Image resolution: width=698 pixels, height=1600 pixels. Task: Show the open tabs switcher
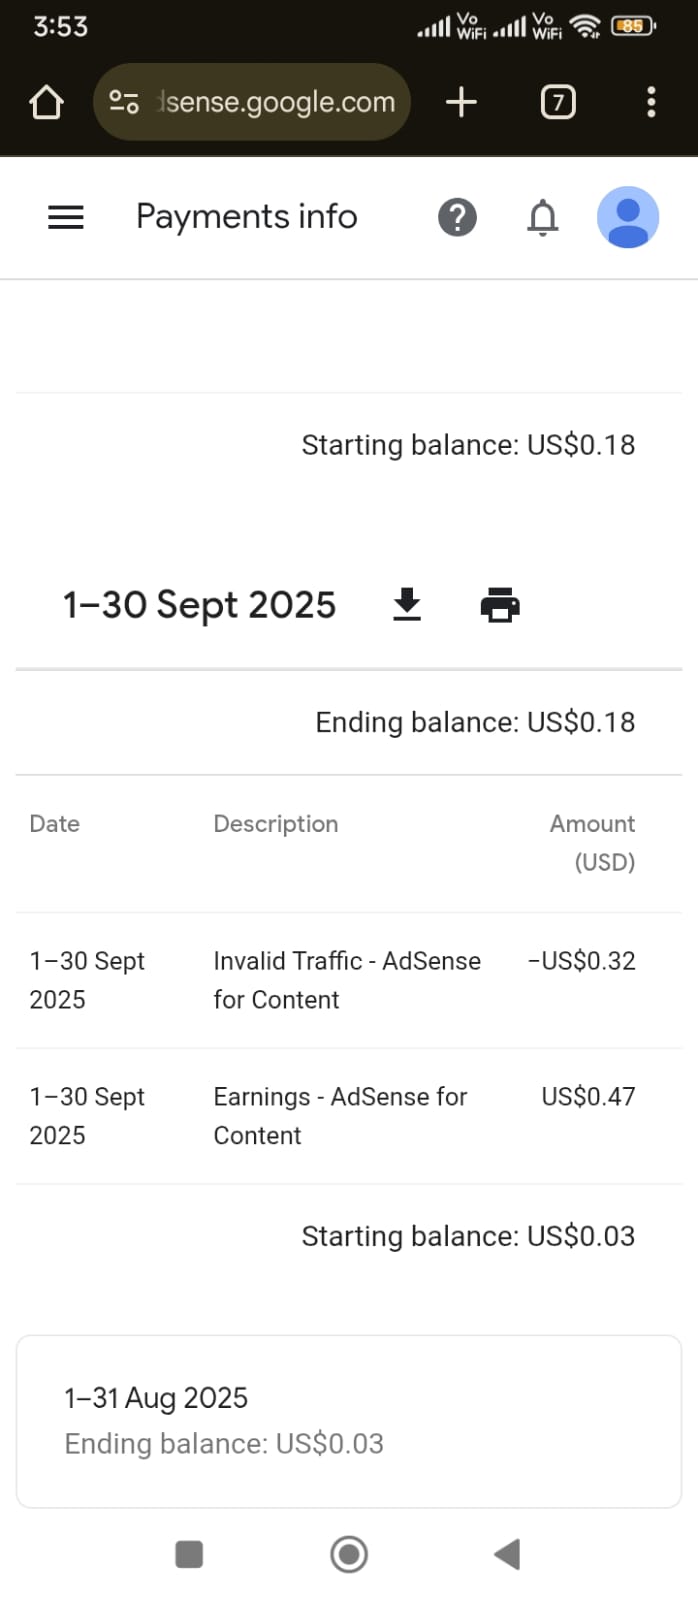(x=558, y=102)
